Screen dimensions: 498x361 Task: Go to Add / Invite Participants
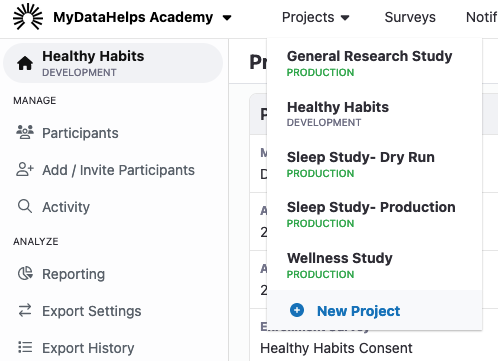click(118, 170)
